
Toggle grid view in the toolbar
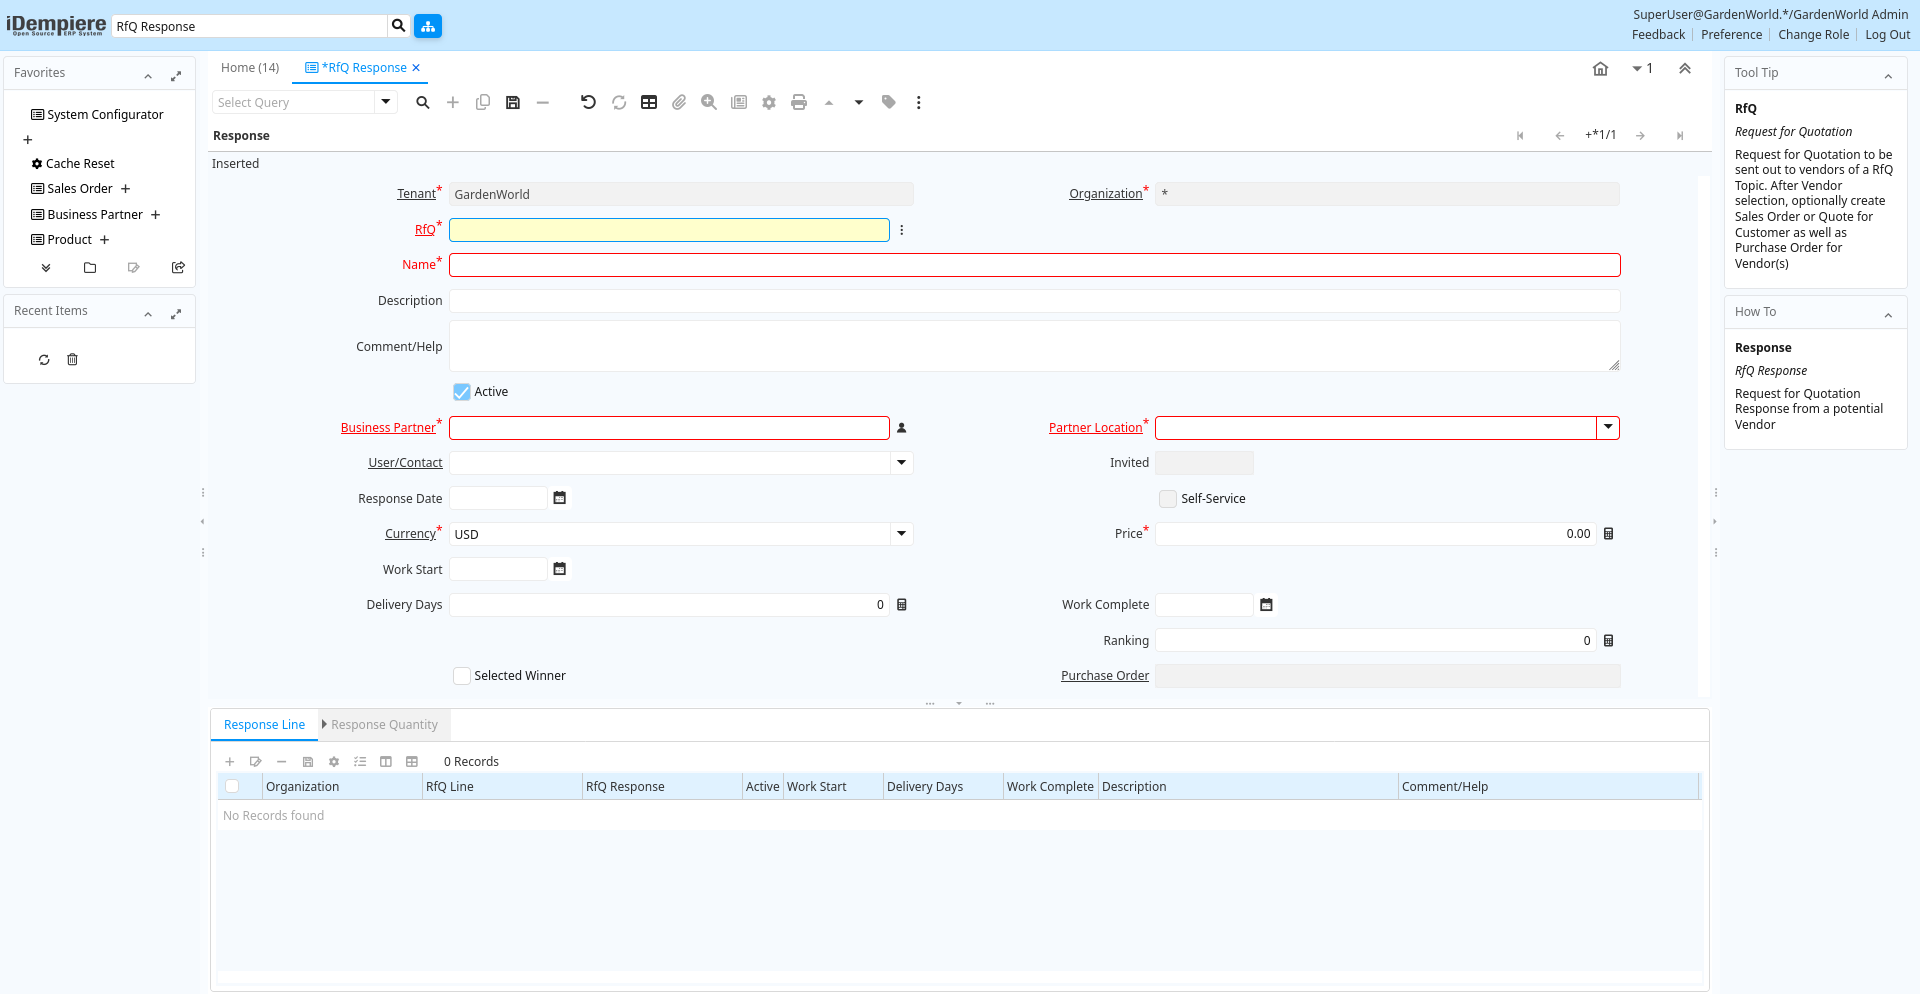tap(649, 102)
